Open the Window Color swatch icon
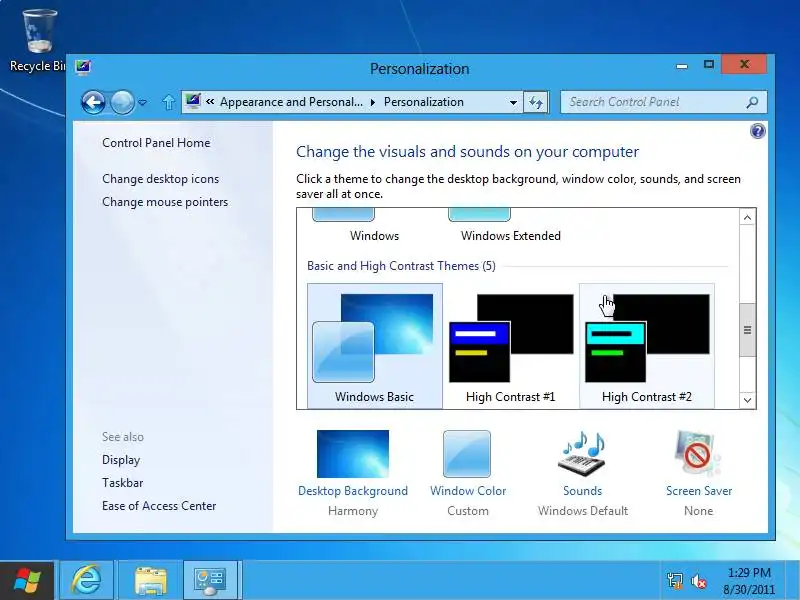The height and width of the screenshot is (600, 800). click(x=467, y=454)
